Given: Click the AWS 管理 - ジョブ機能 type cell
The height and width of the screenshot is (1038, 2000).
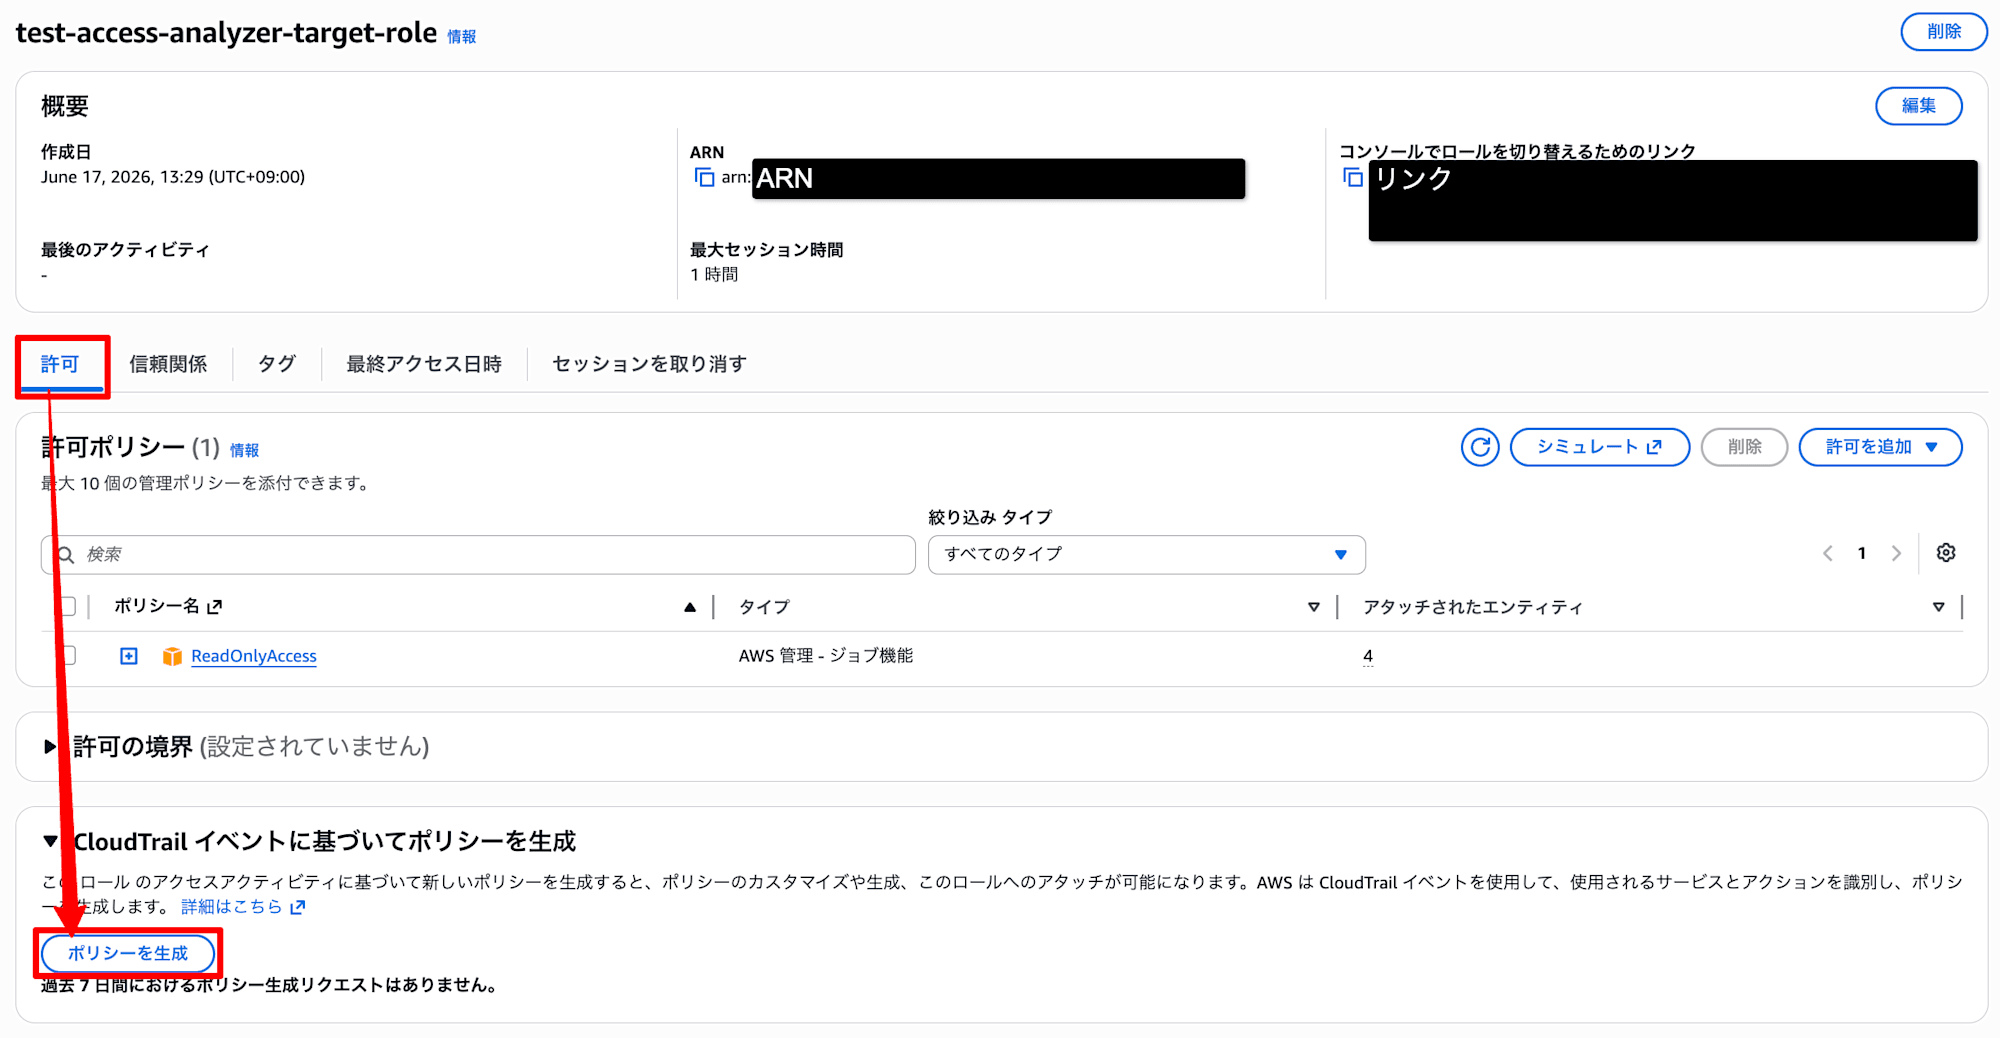Looking at the screenshot, I should (x=826, y=656).
